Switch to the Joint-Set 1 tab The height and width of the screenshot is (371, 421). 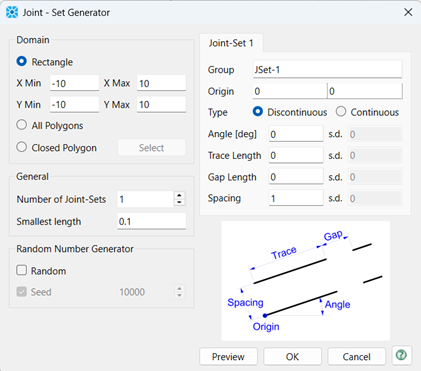[231, 43]
